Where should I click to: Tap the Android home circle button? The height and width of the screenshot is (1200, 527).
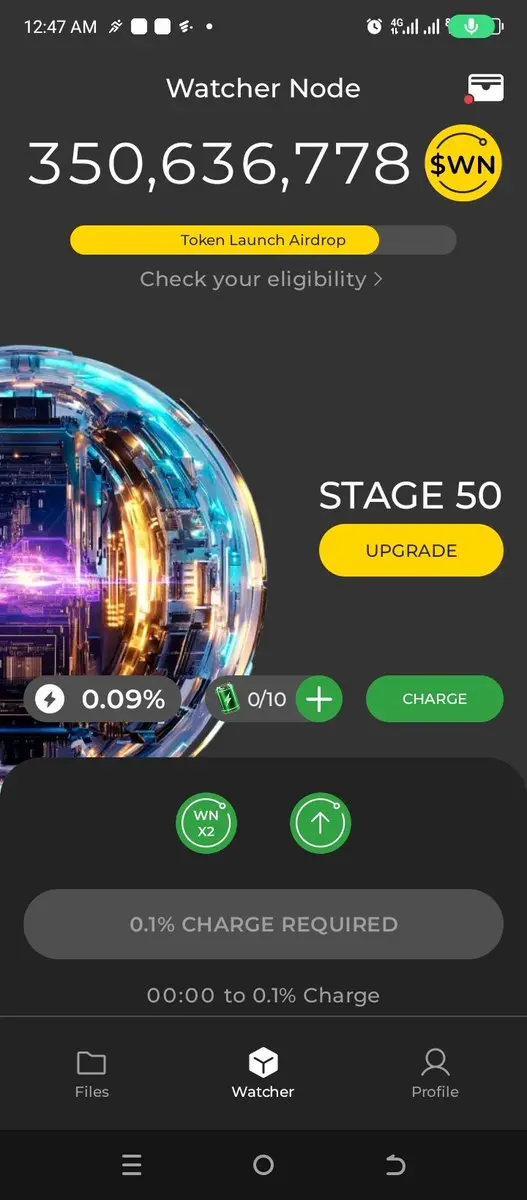click(263, 1164)
